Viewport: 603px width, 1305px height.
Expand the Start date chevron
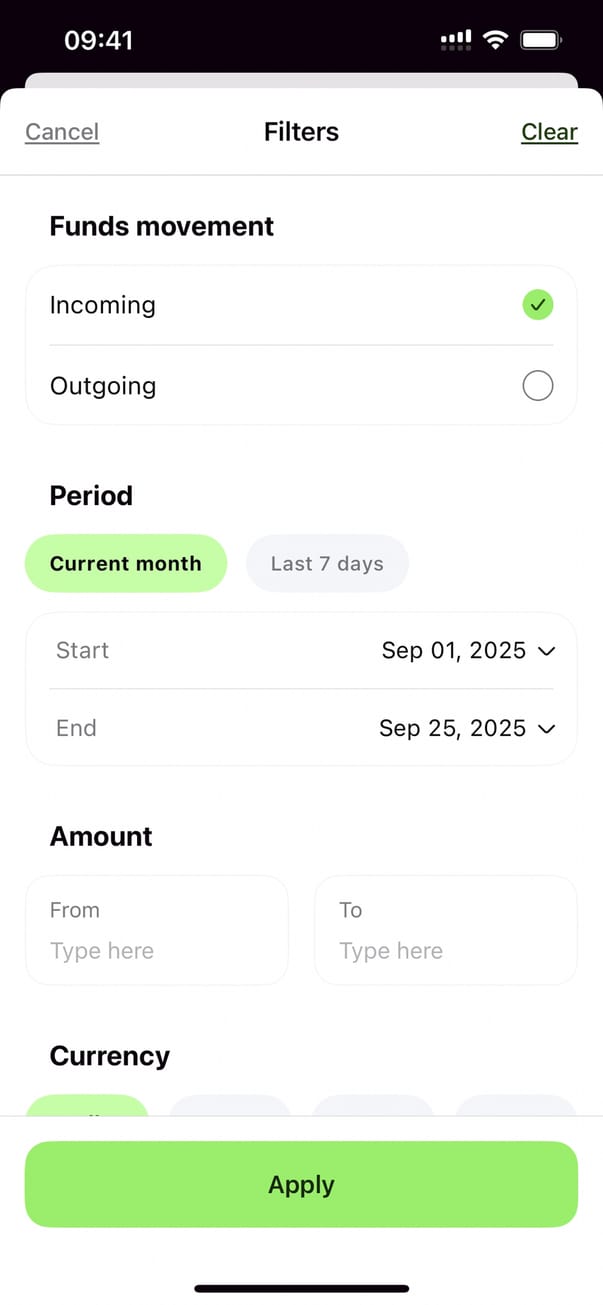coord(546,651)
